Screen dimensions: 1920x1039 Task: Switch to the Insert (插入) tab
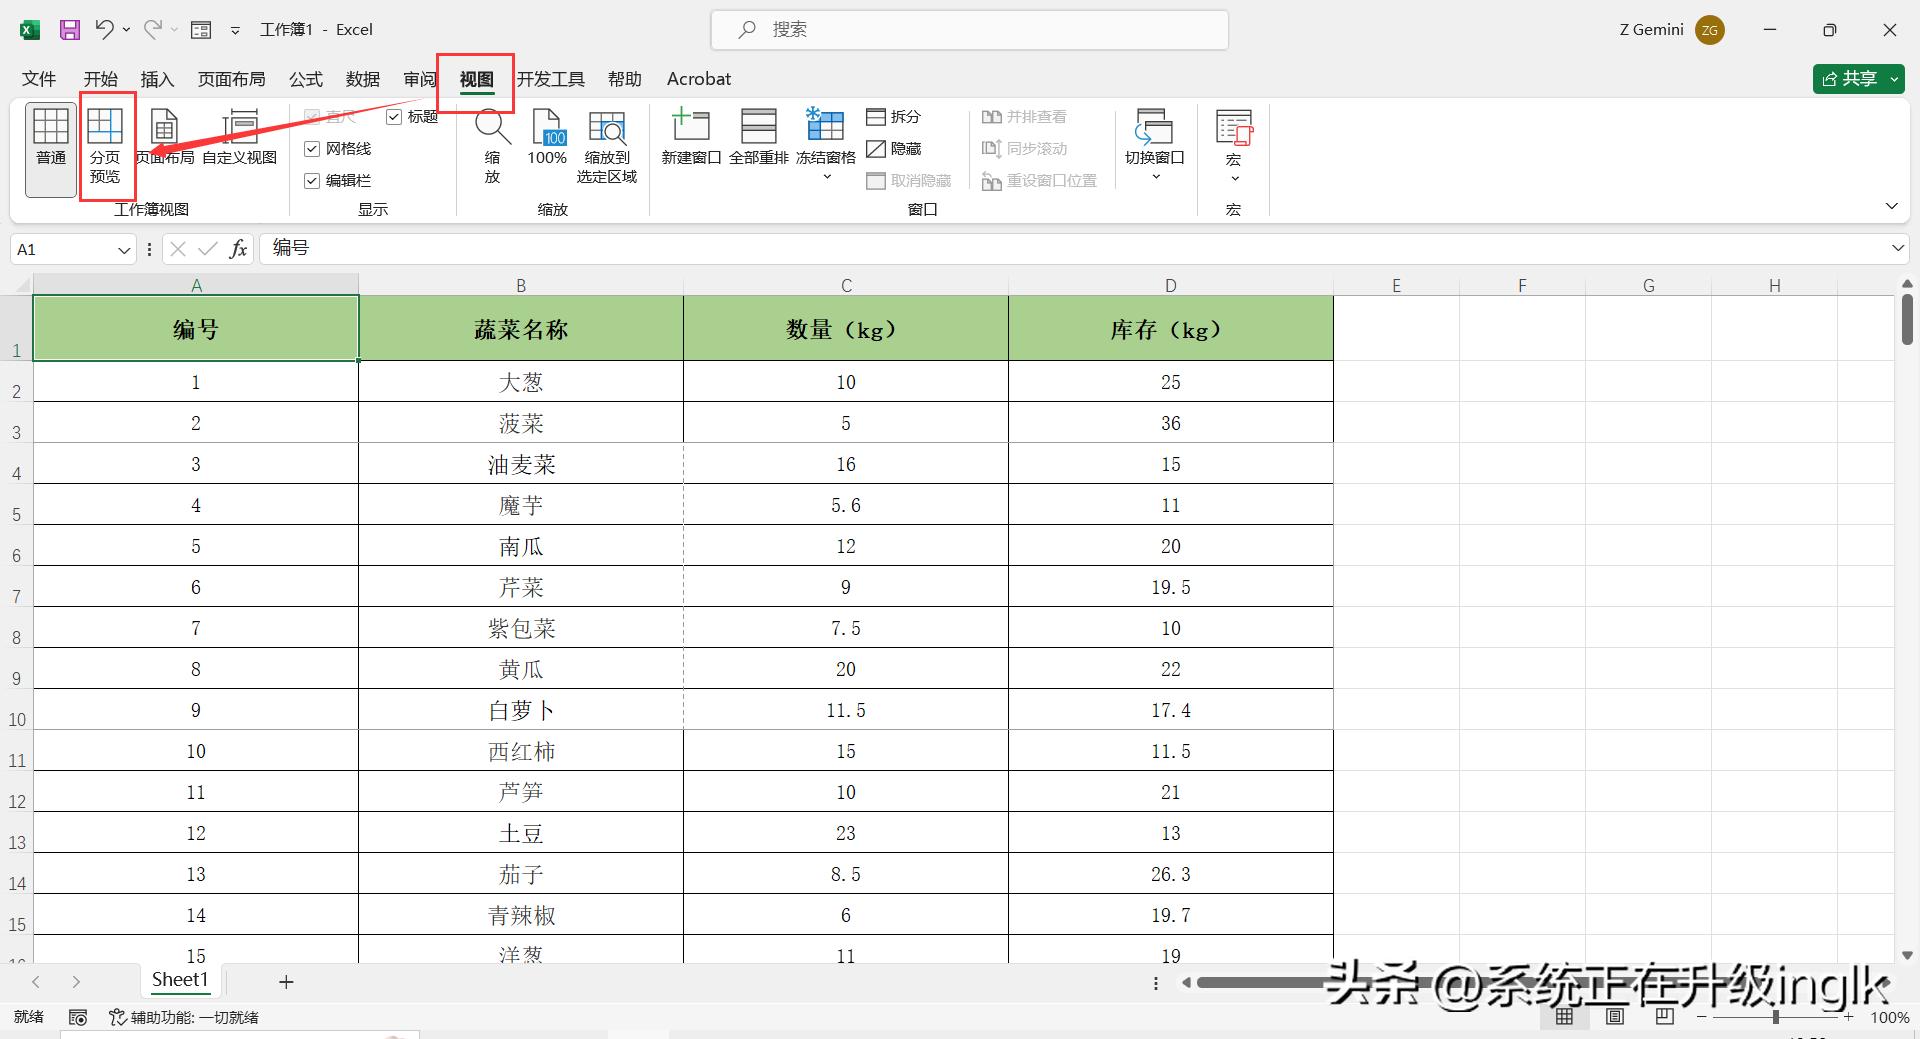(x=157, y=79)
